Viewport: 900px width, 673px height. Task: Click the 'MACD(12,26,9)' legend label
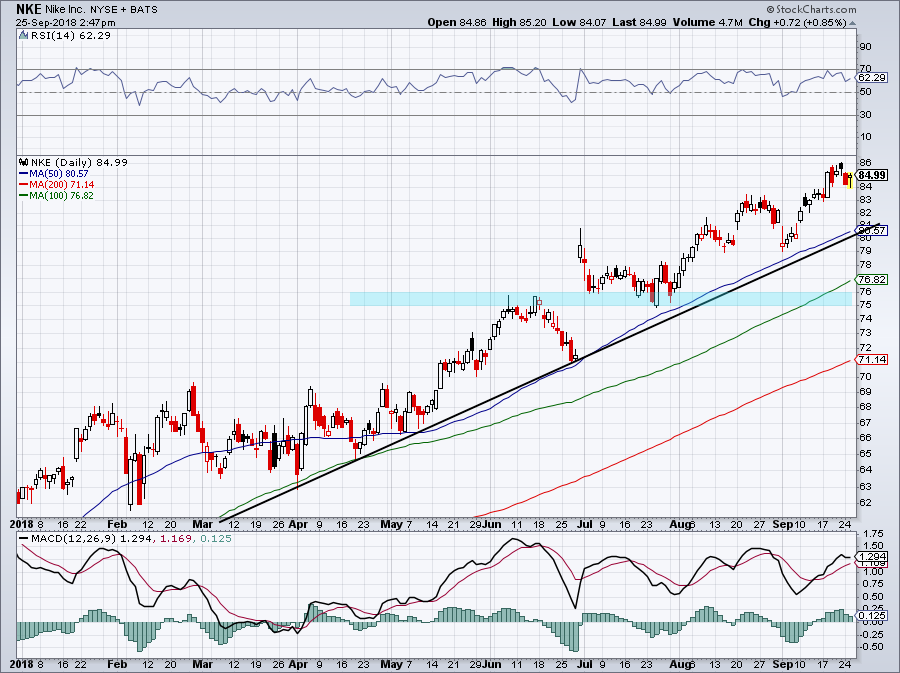pyautogui.click(x=73, y=539)
